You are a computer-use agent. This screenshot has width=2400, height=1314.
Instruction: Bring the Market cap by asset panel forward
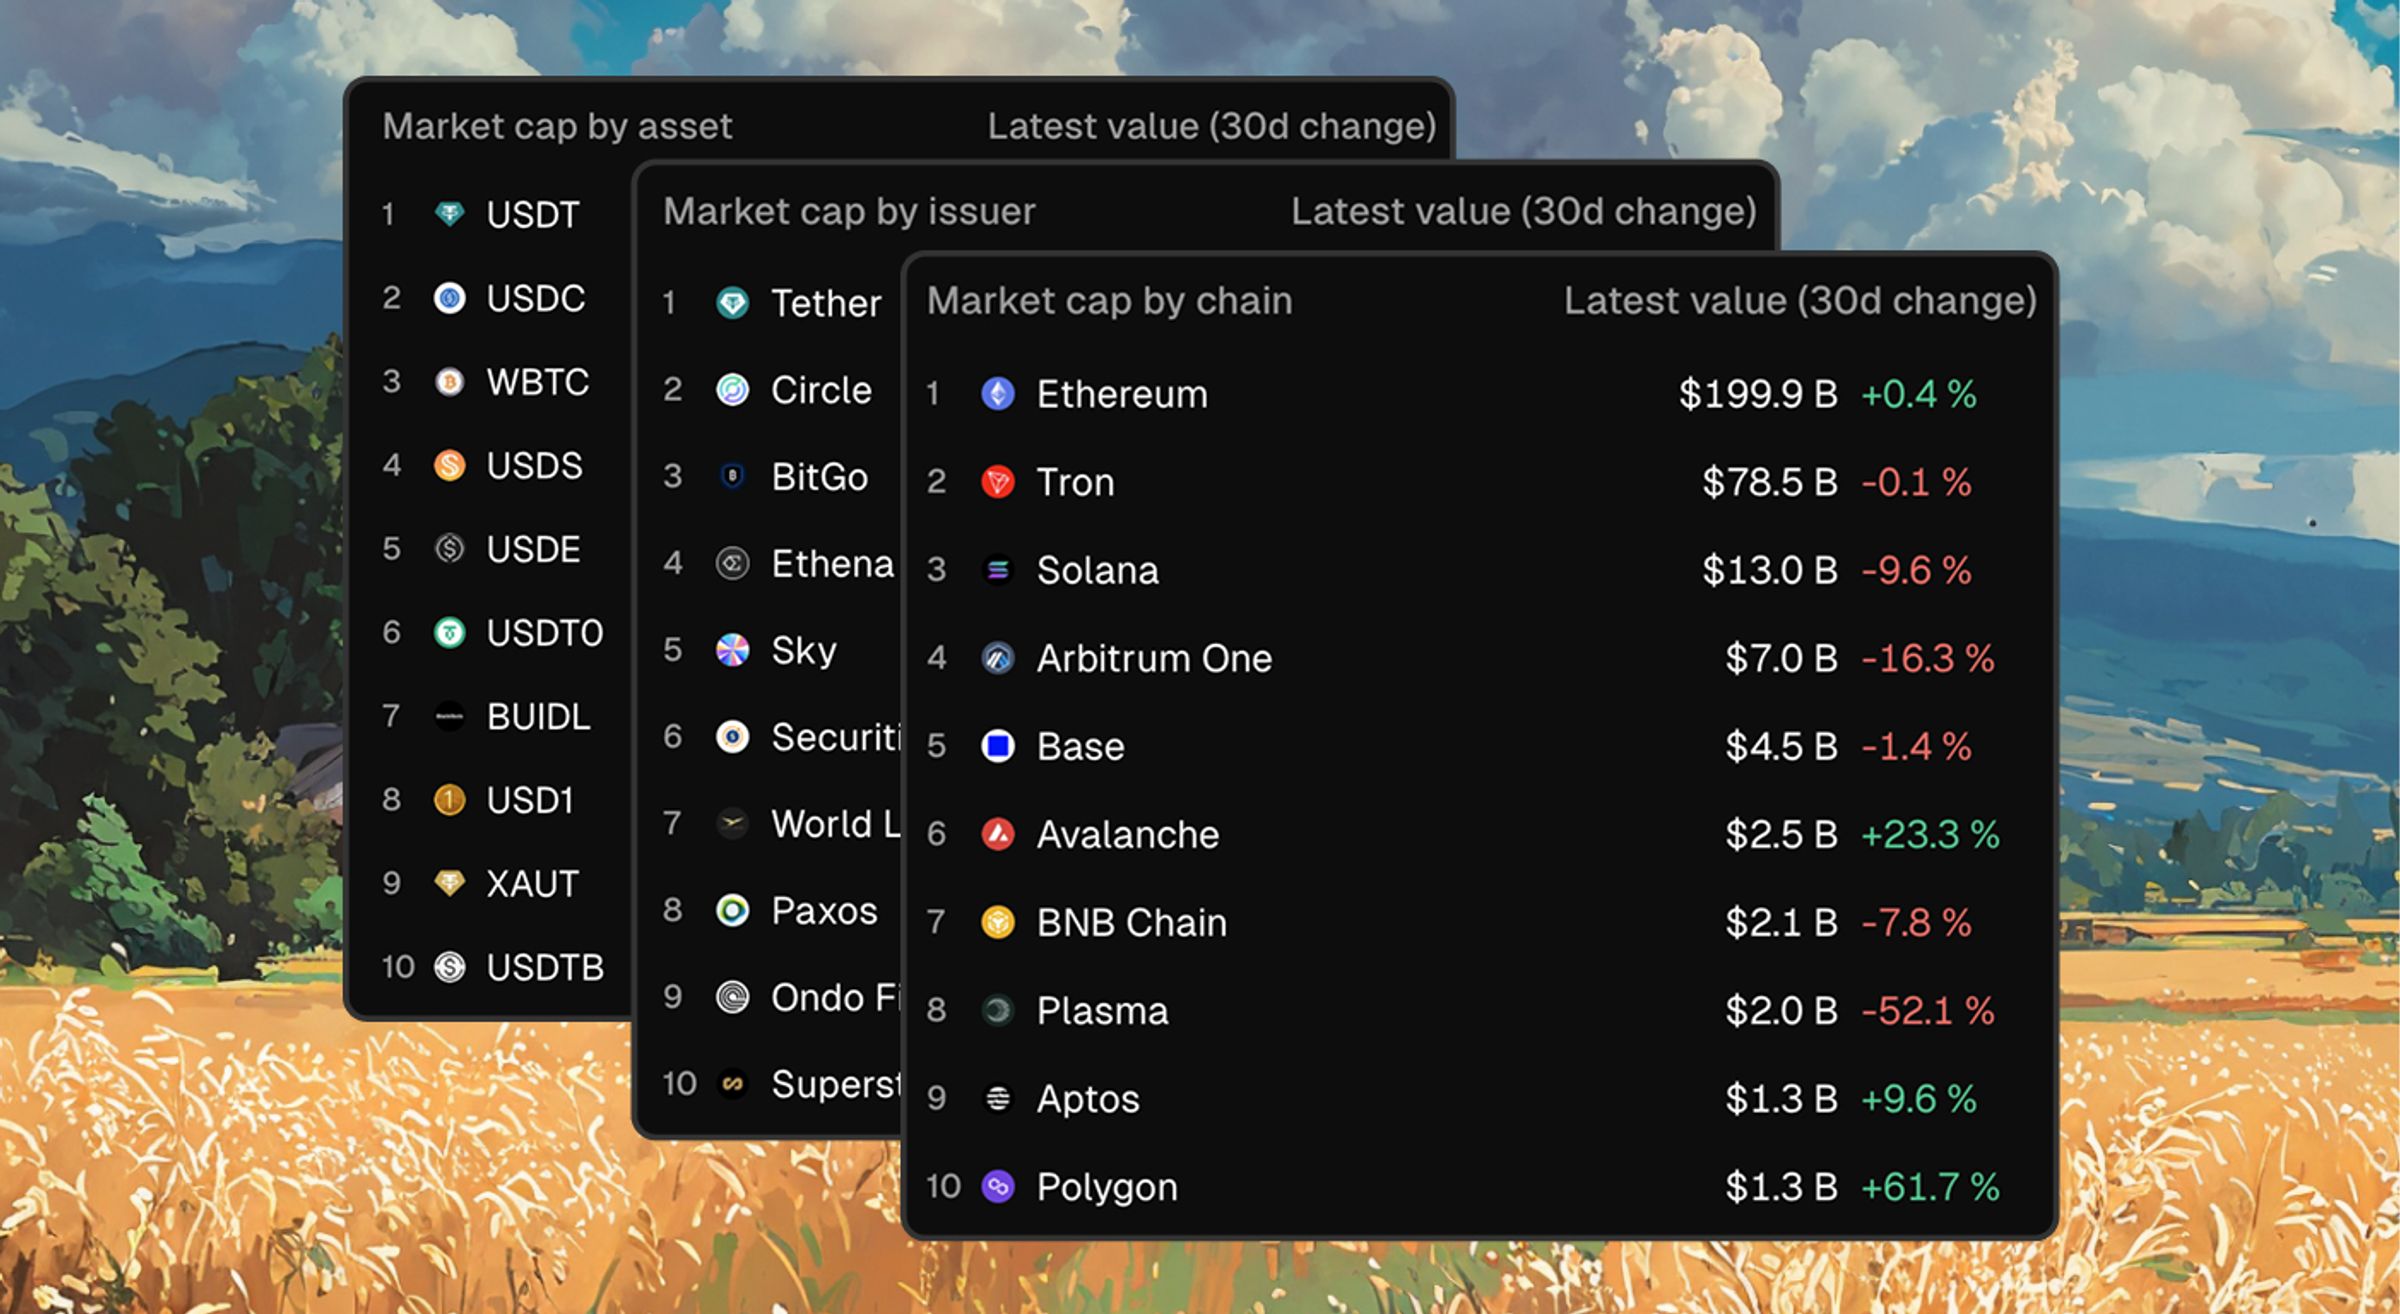[x=557, y=126]
